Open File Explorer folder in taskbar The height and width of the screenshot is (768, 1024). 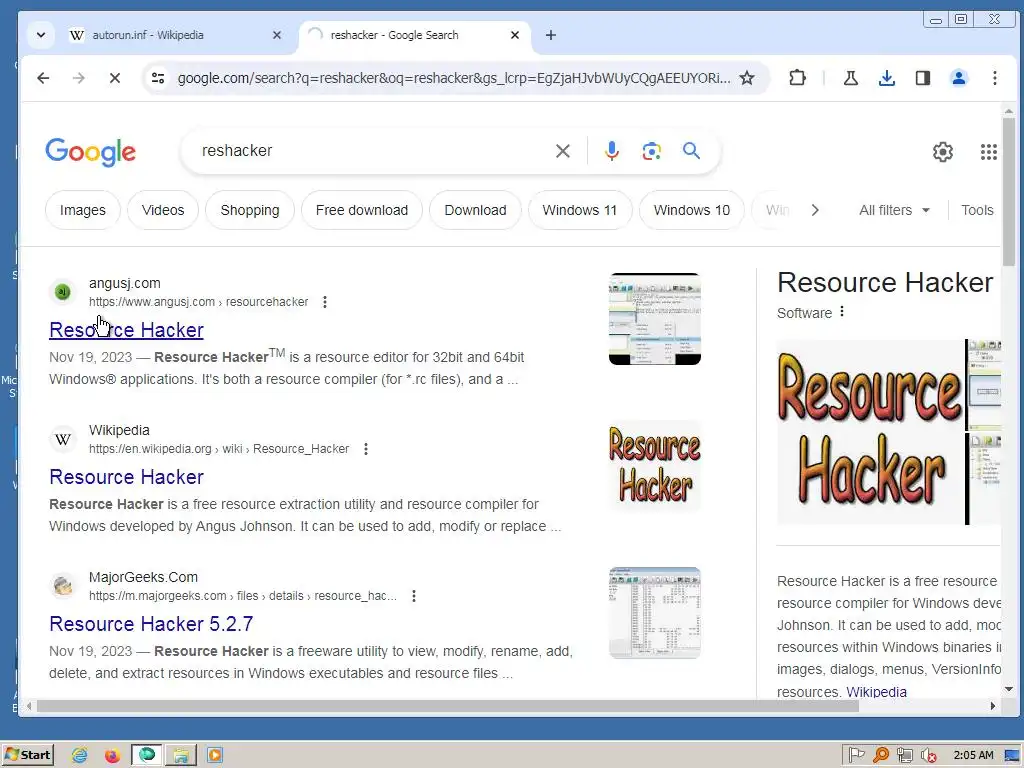point(181,756)
